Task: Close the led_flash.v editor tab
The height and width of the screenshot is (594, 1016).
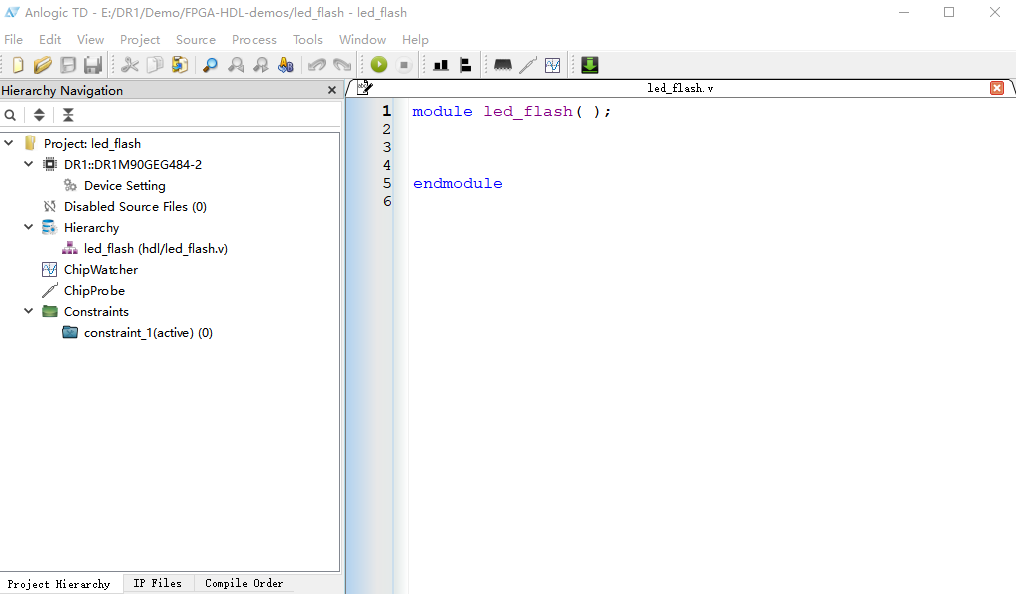Action: pyautogui.click(x=997, y=88)
